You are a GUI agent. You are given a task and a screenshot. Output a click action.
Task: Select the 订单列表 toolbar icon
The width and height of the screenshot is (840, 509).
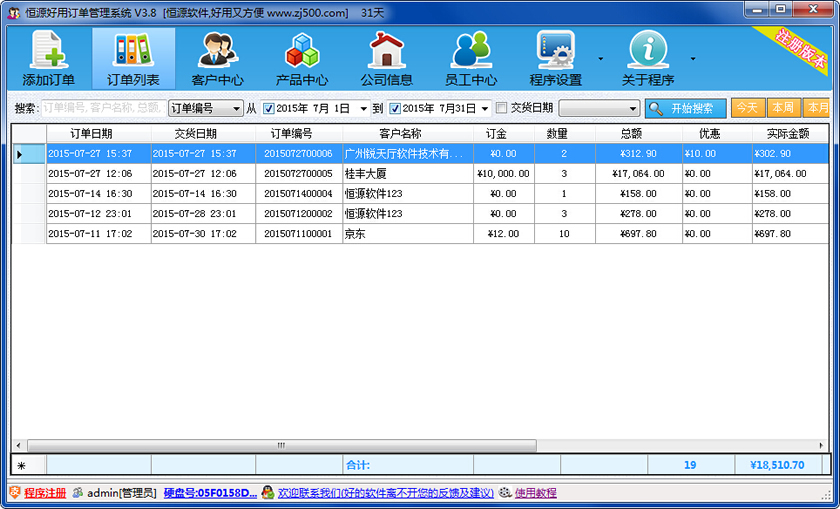(x=133, y=58)
